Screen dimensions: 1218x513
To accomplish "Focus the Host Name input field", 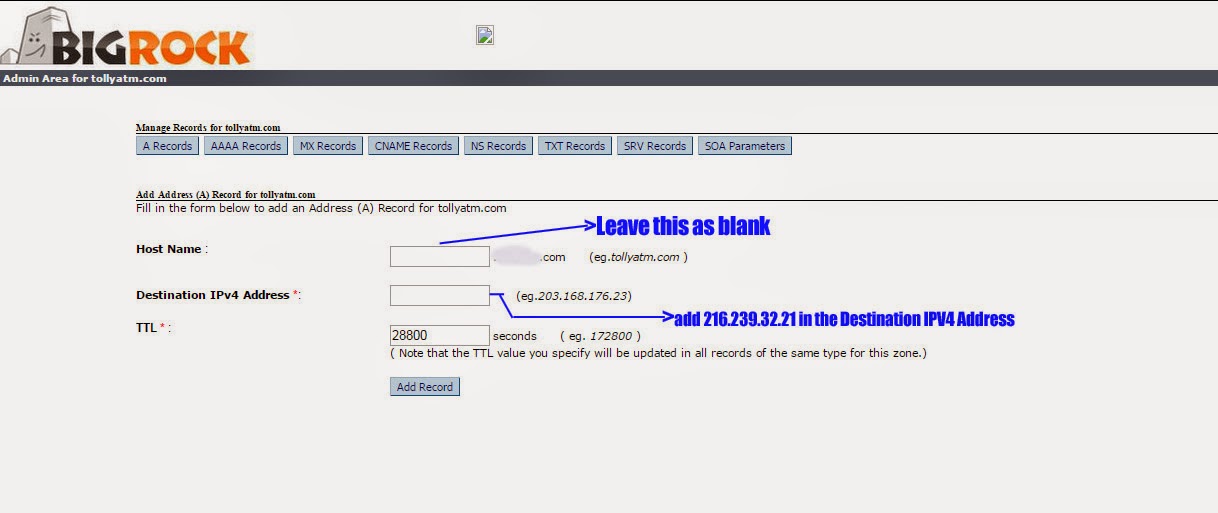I will point(440,257).
